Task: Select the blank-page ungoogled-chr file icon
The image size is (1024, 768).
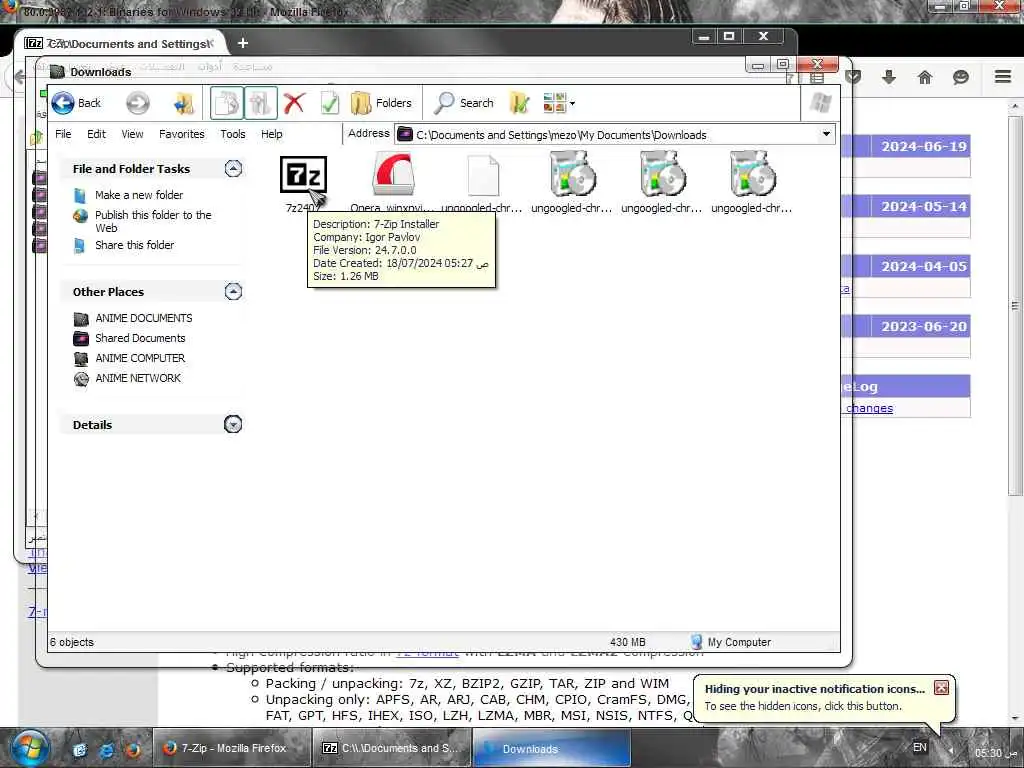Action: [483, 175]
